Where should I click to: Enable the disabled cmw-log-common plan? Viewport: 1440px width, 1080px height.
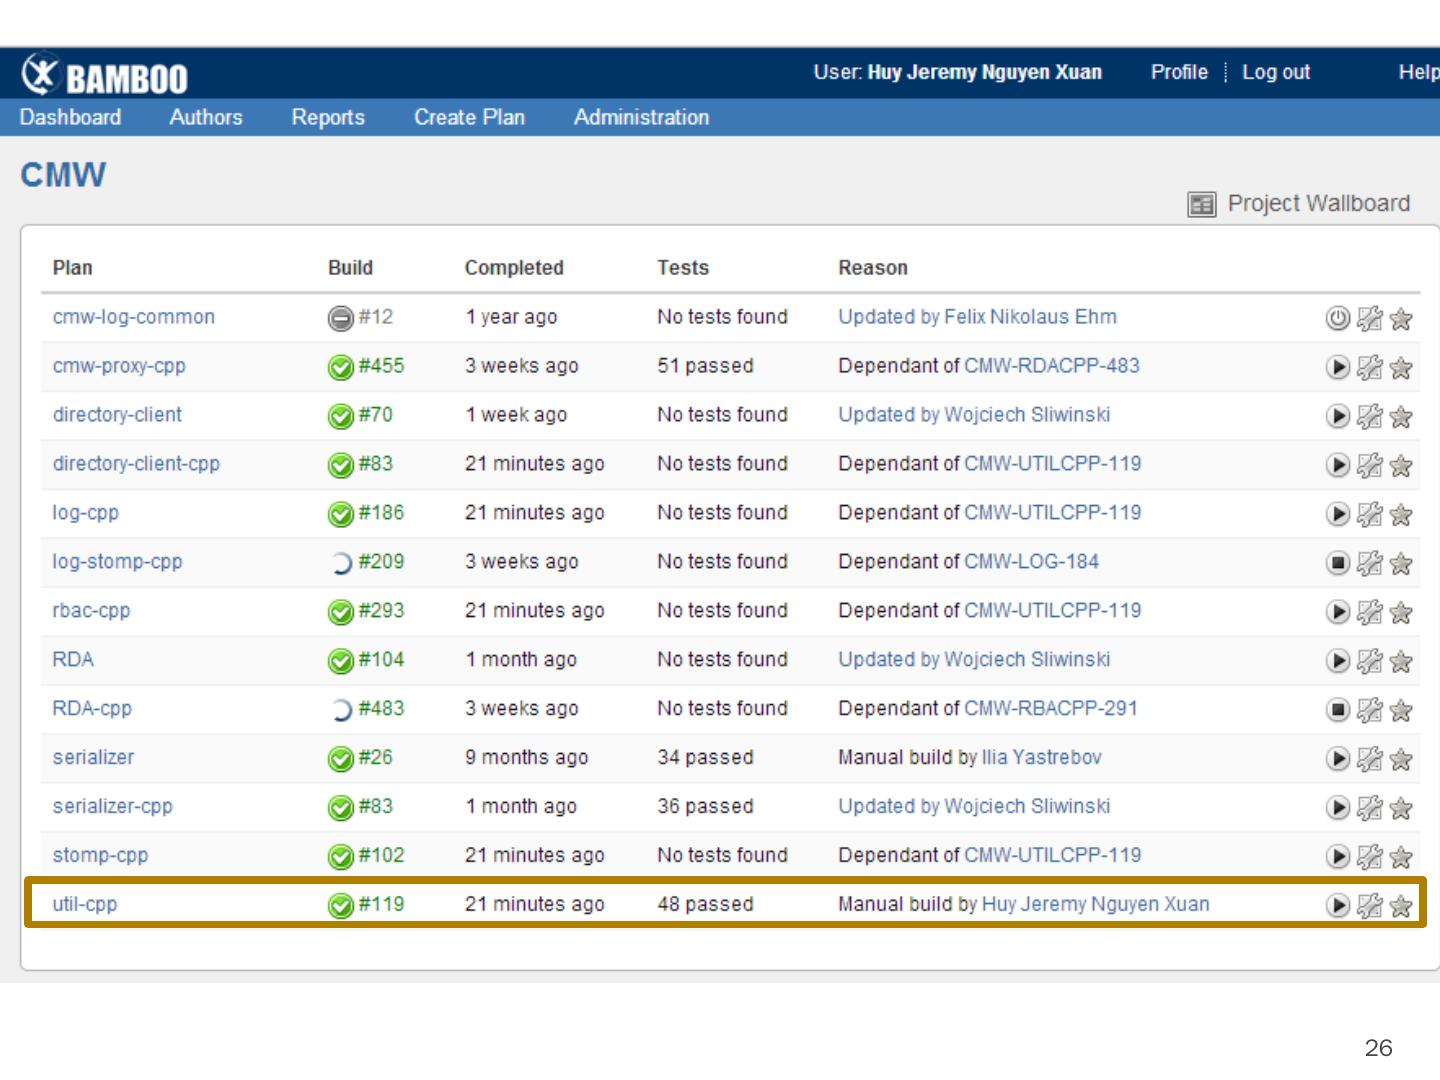pos(1337,319)
